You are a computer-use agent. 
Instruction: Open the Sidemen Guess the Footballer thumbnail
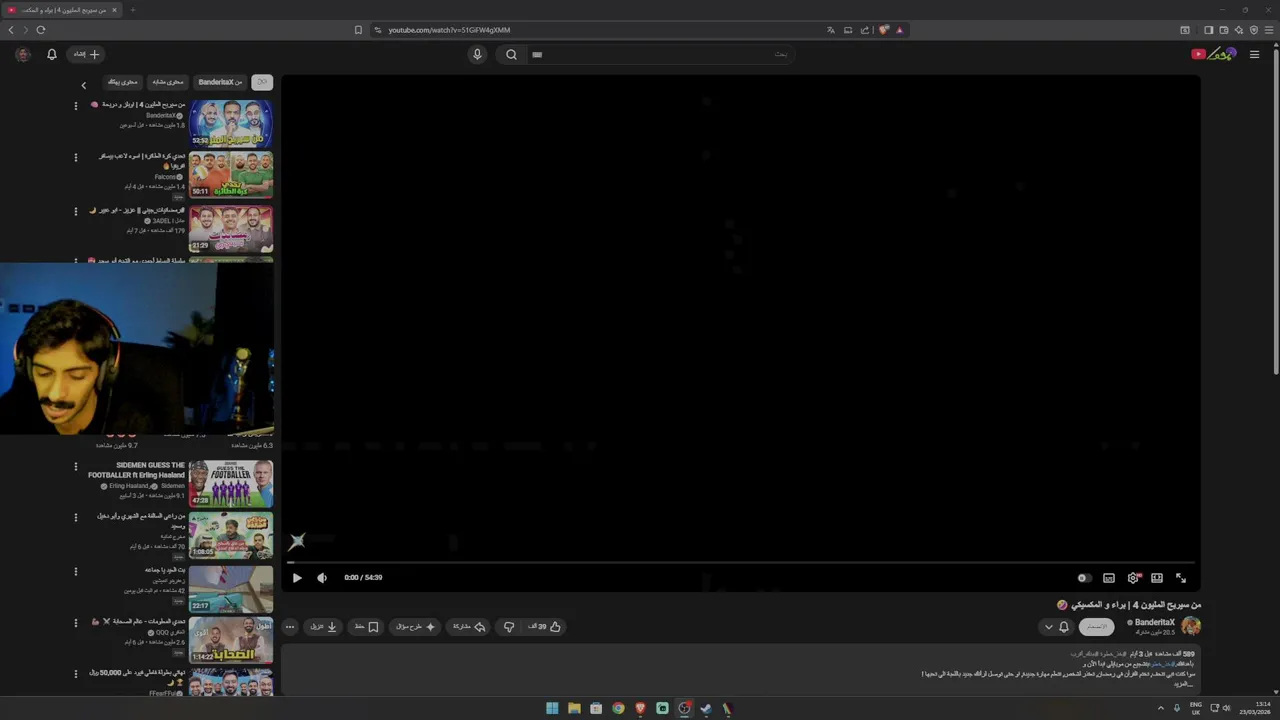tap(231, 484)
